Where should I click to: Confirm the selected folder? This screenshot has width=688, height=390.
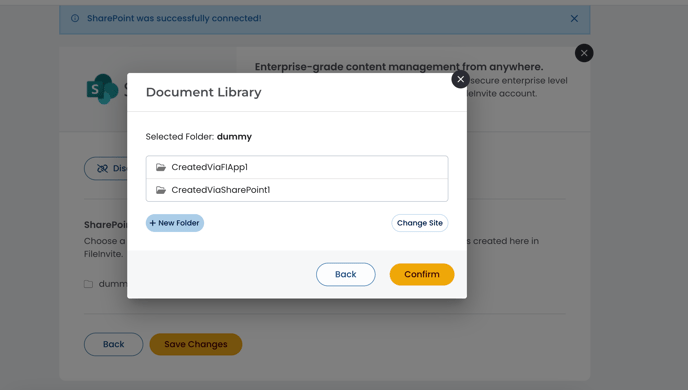pos(422,274)
